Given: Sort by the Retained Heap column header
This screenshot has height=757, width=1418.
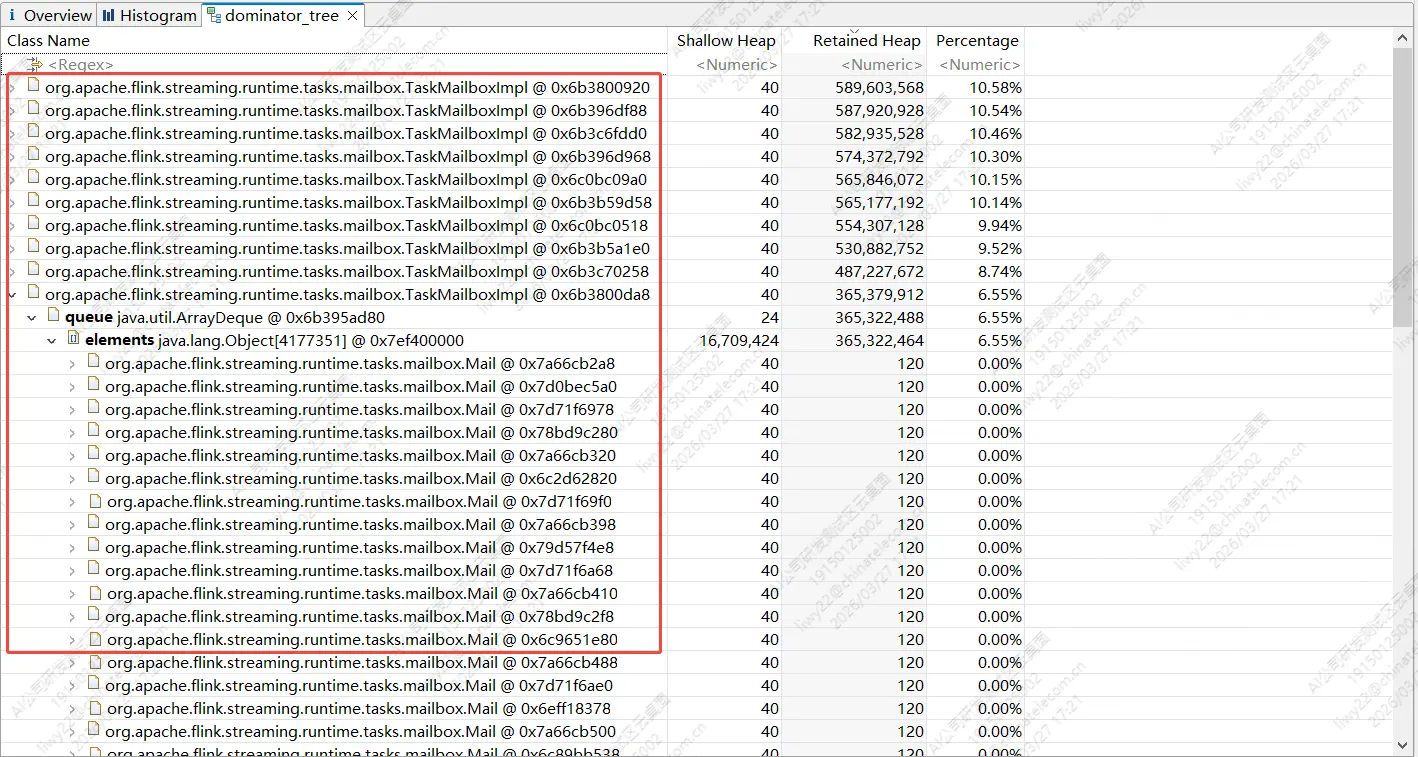Looking at the screenshot, I should coord(855,40).
